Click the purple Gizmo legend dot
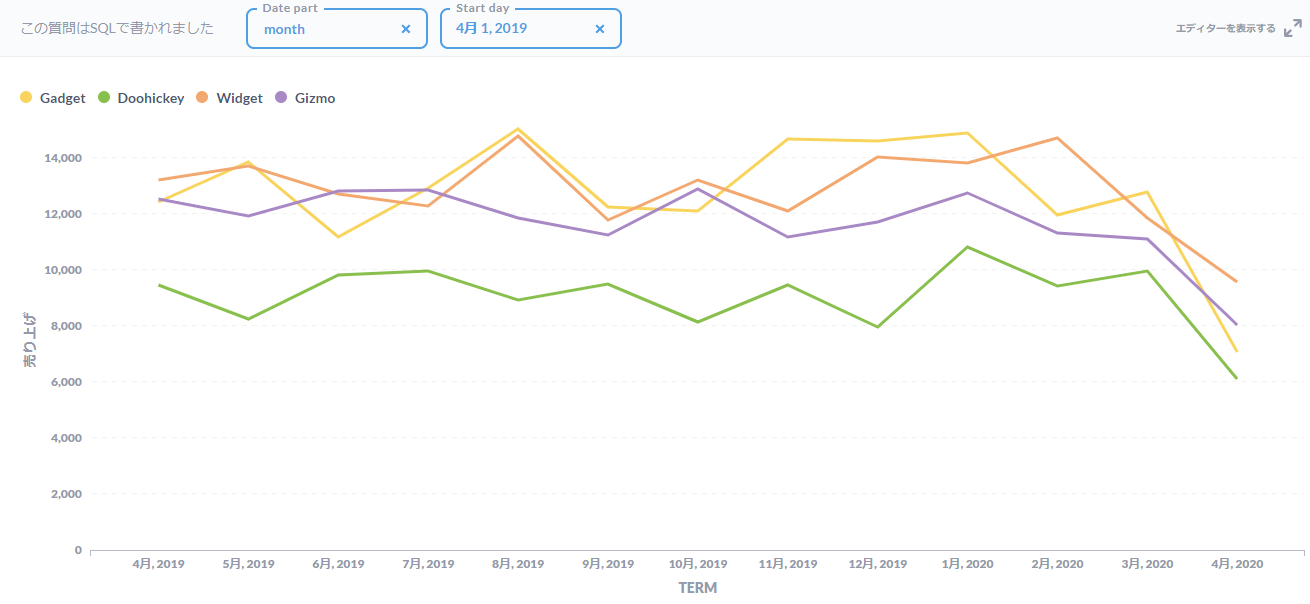This screenshot has height=604, width=1310. (x=279, y=97)
